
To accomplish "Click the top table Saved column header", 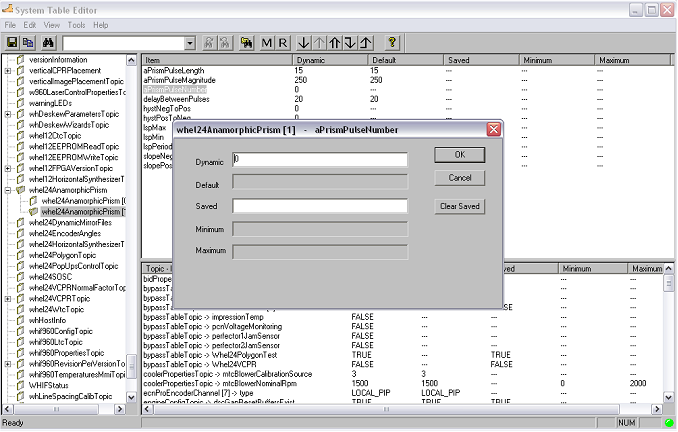I will tap(481, 60).
